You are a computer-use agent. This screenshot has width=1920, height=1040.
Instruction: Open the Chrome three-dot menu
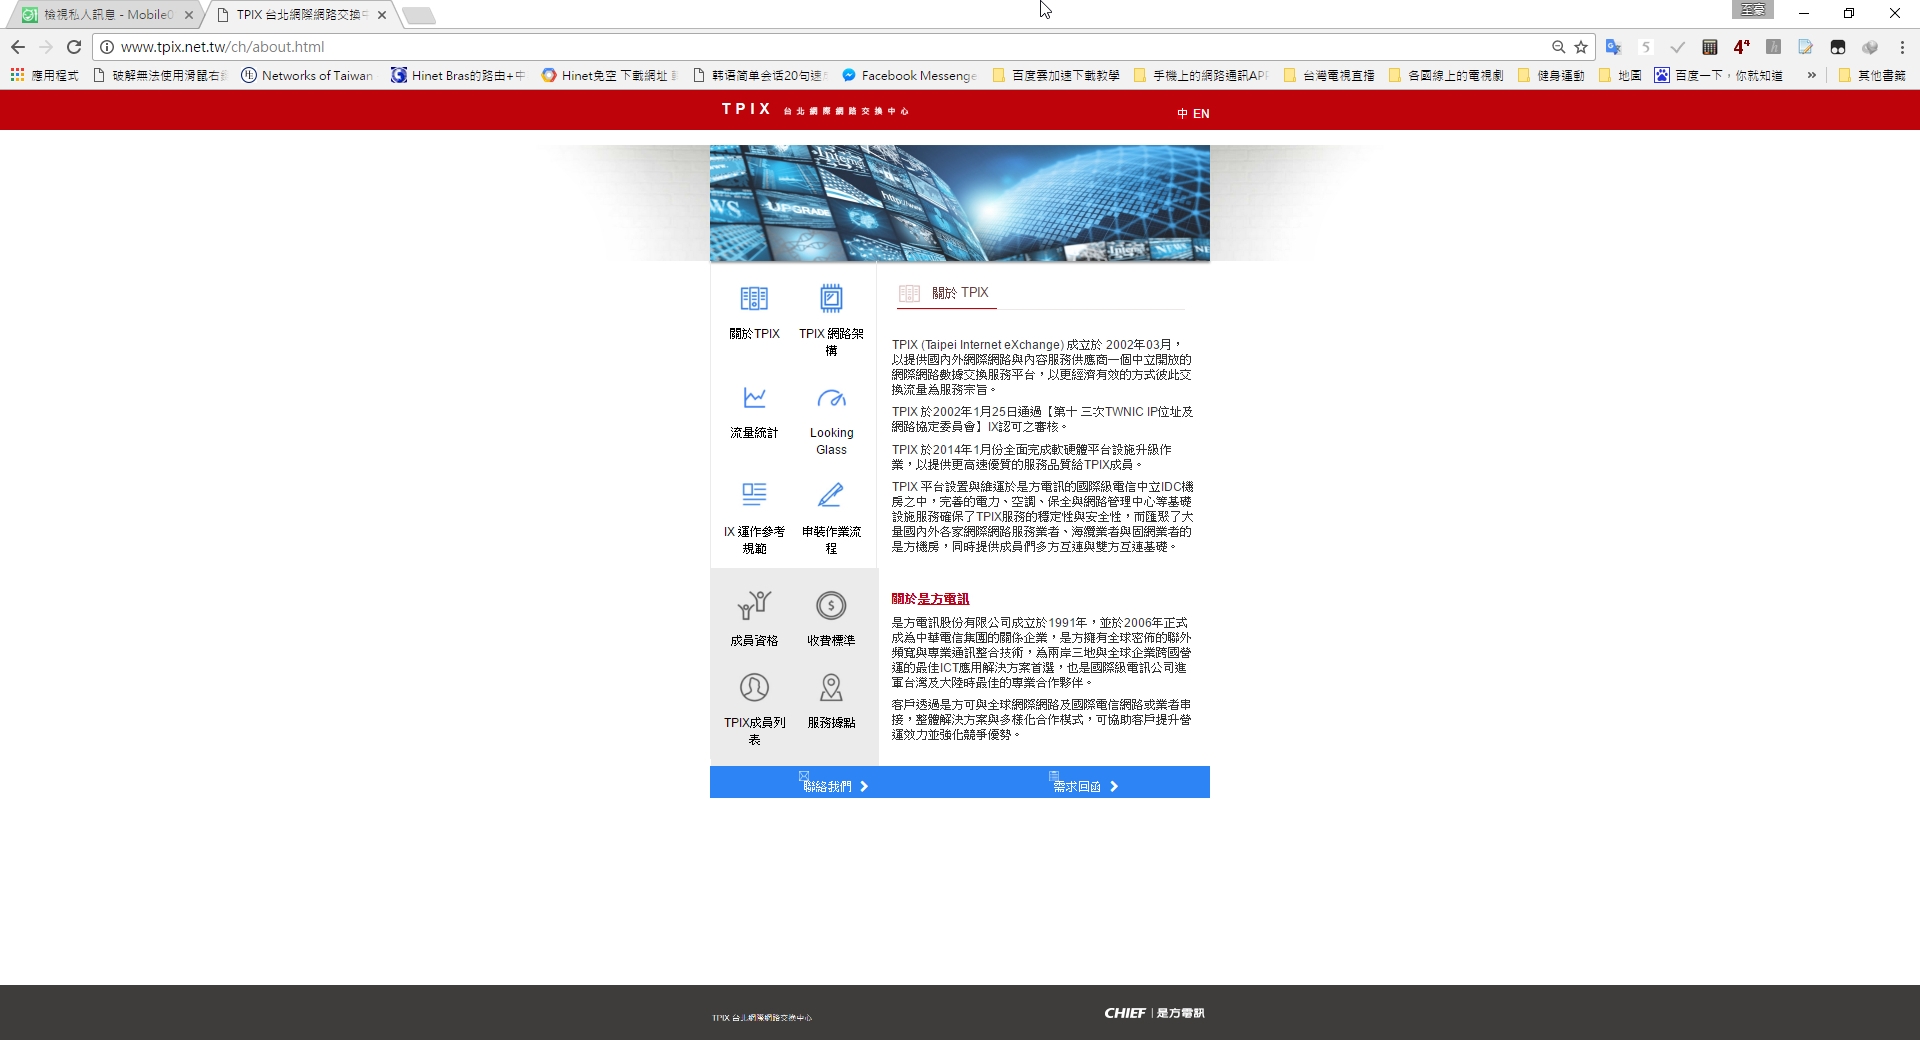1902,47
